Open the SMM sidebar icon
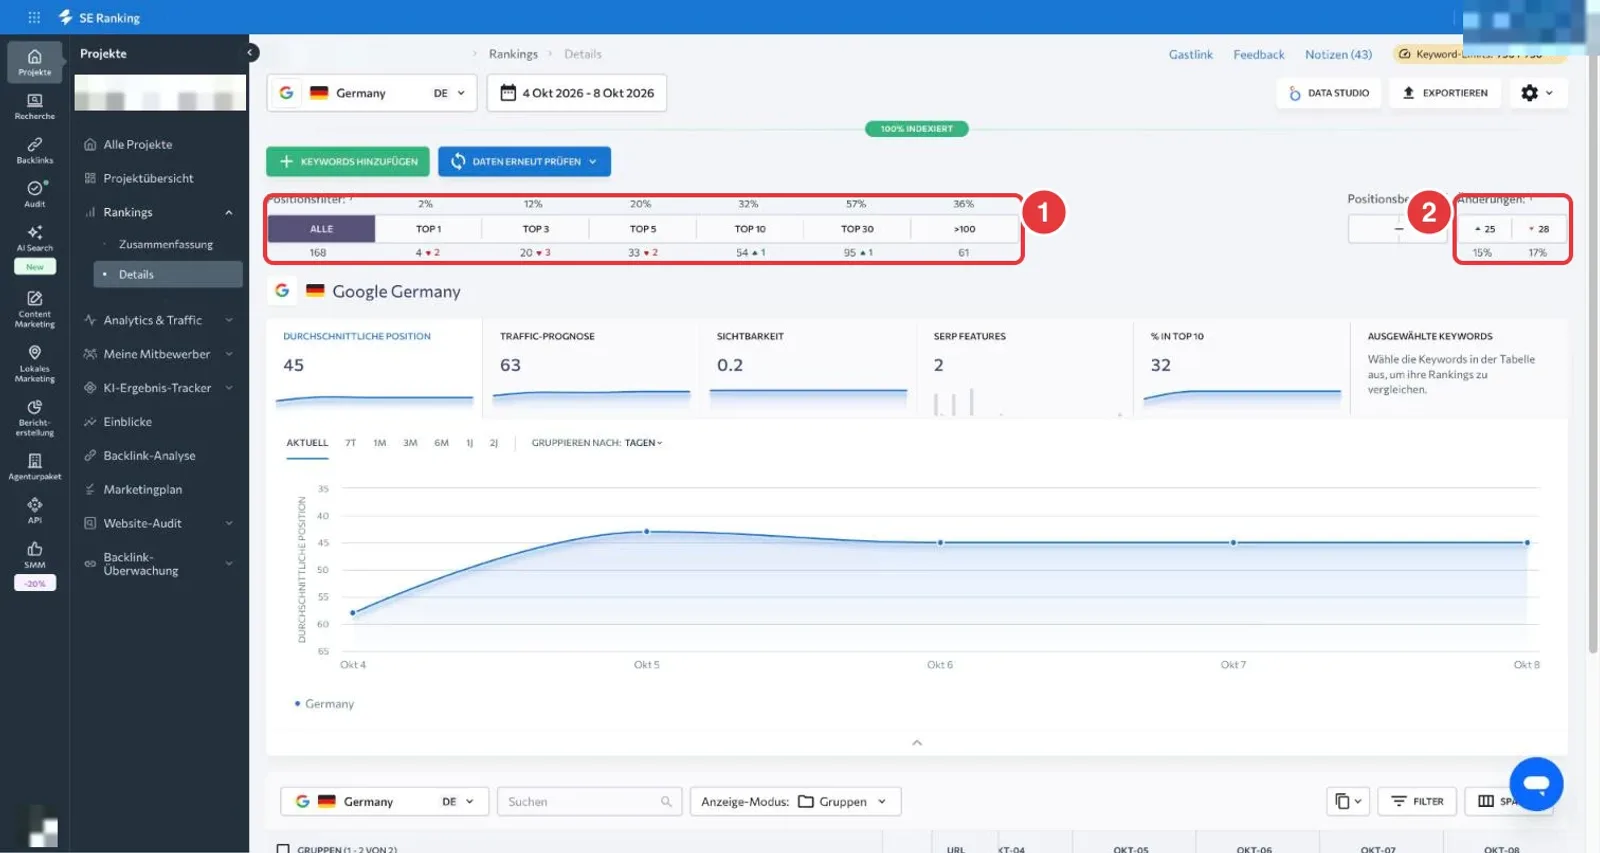The image size is (1600, 853). [x=34, y=554]
